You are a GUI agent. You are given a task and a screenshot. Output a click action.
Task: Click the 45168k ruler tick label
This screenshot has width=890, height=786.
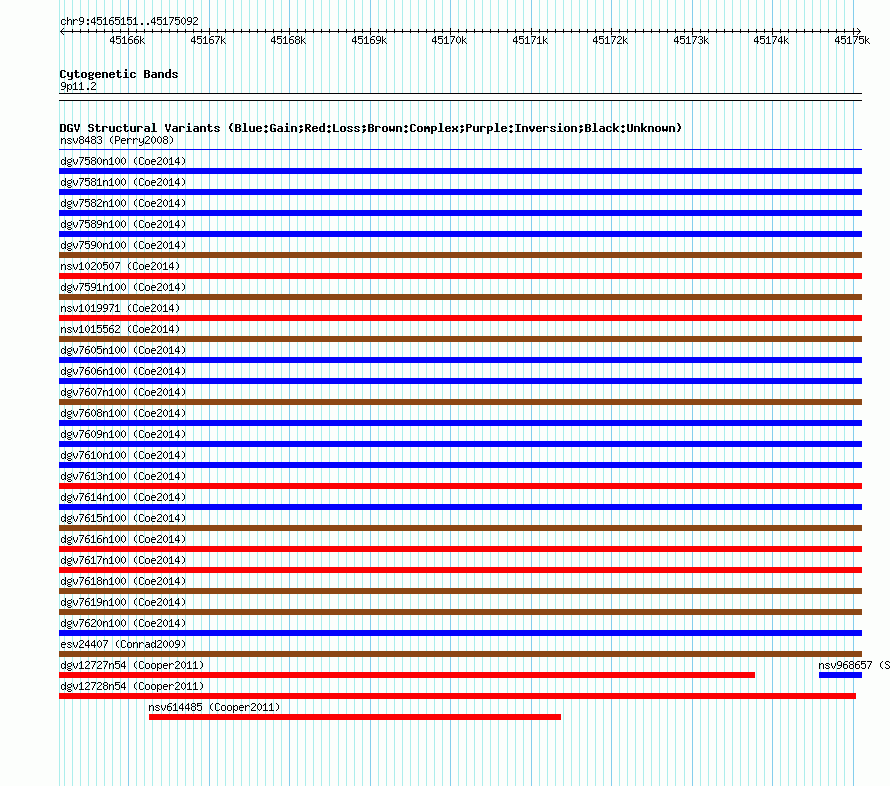pos(288,40)
